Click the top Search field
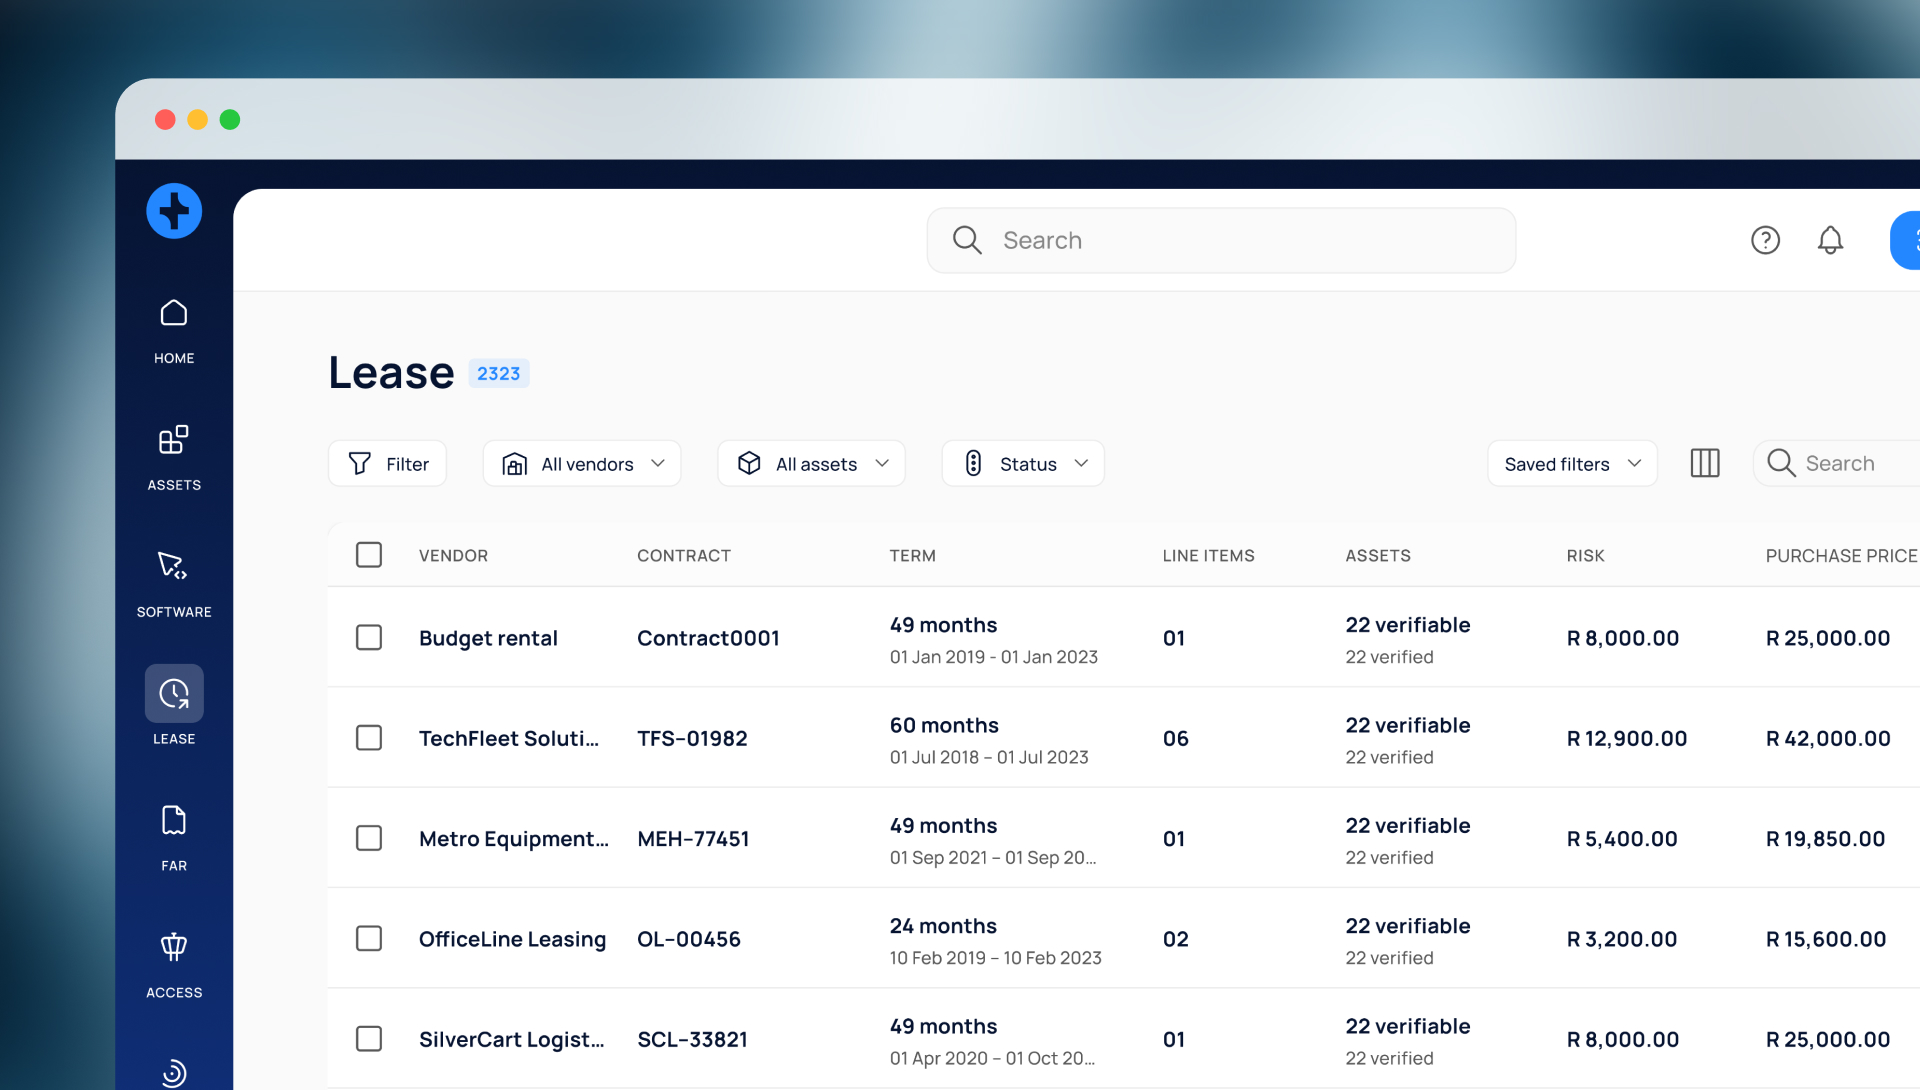Viewport: 1920px width, 1090px height. 1220,240
